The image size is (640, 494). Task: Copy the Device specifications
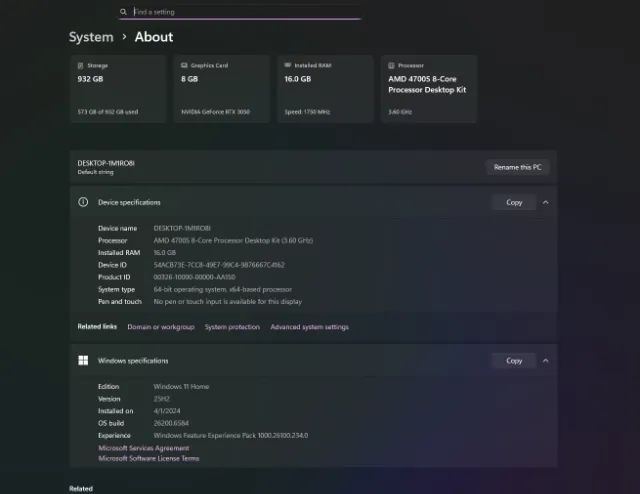tap(514, 202)
